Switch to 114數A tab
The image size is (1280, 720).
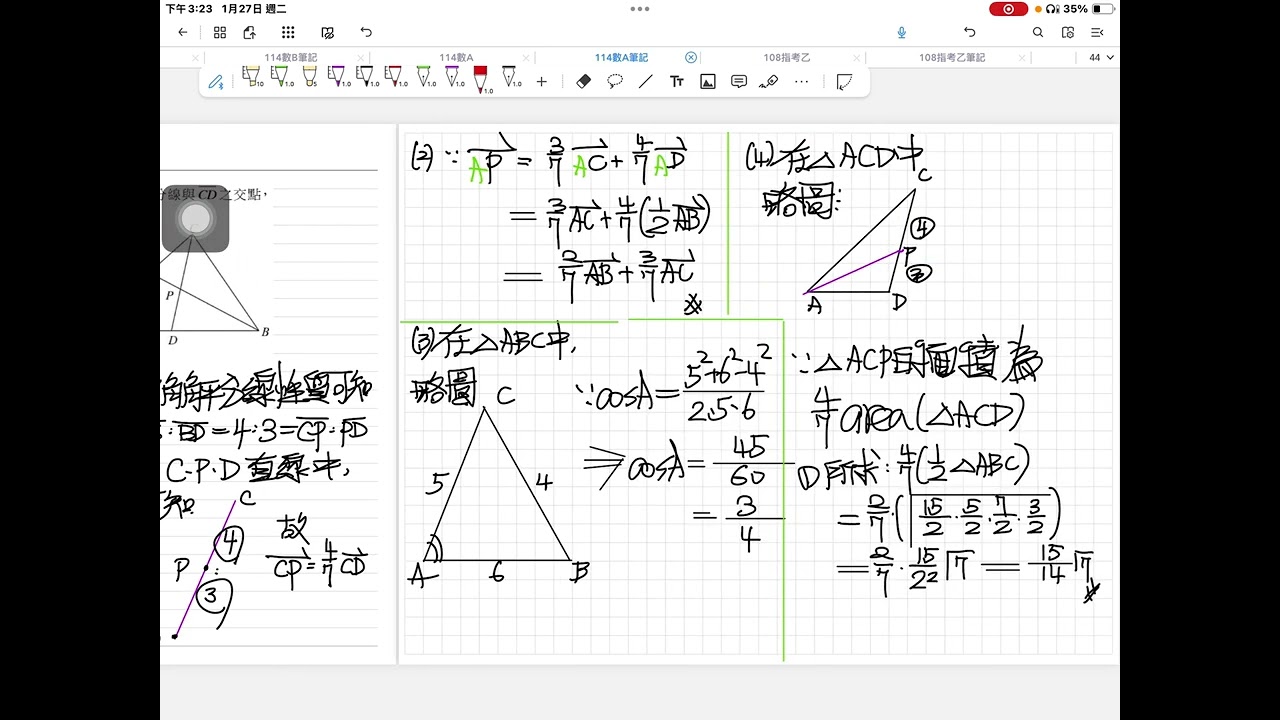point(456,58)
